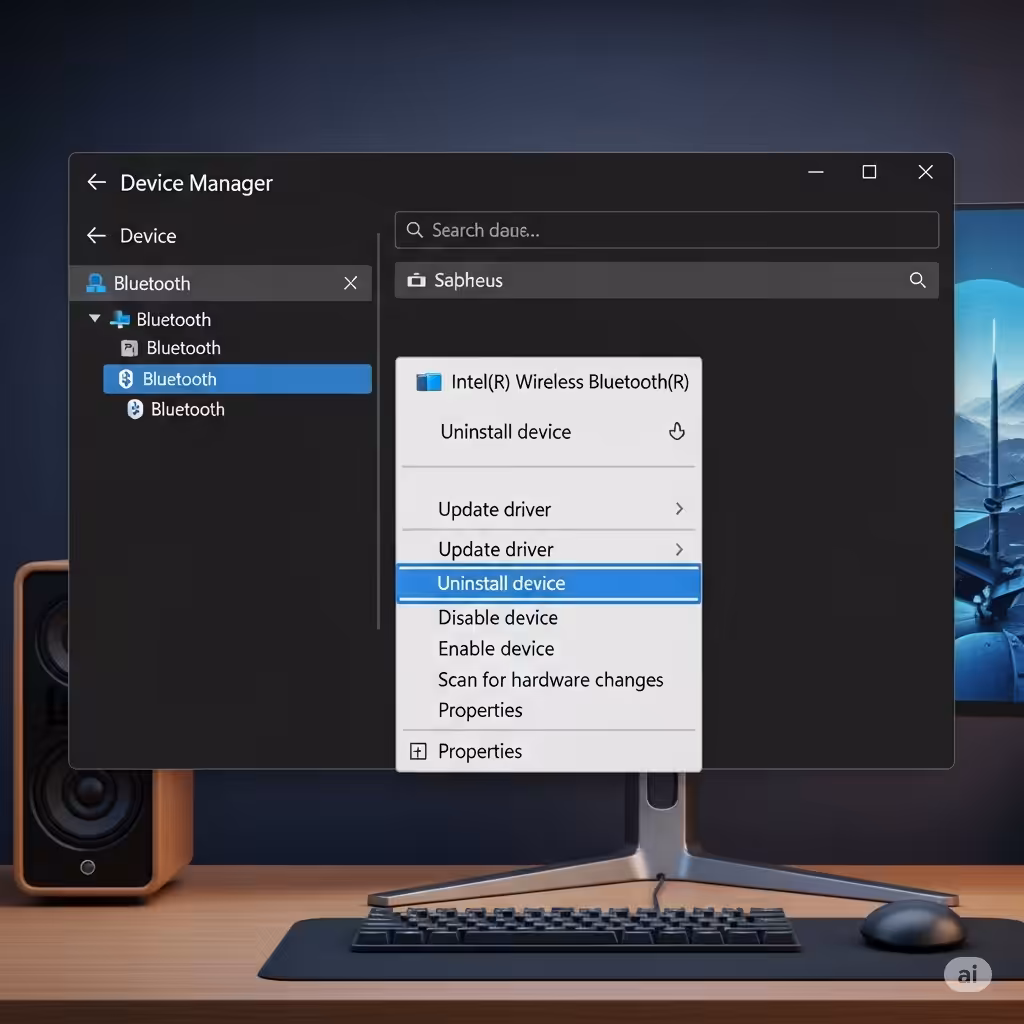
Task: Select the highlighted Bluetooth tree item
Action: click(x=238, y=379)
